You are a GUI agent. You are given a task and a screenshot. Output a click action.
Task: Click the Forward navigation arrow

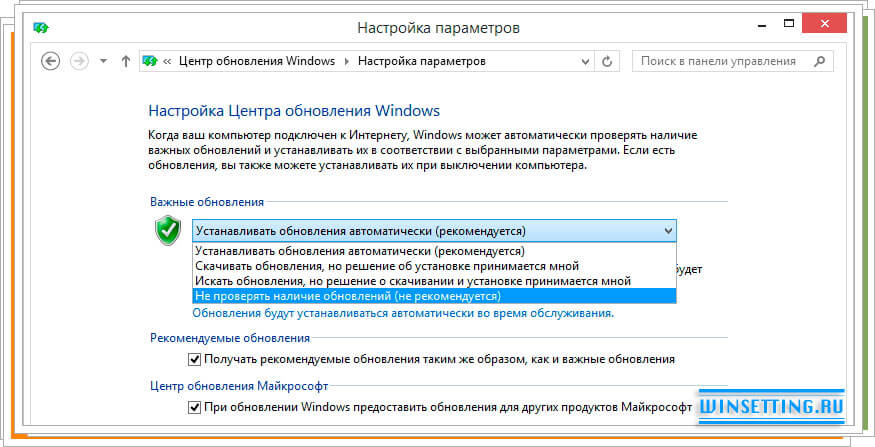point(82,61)
